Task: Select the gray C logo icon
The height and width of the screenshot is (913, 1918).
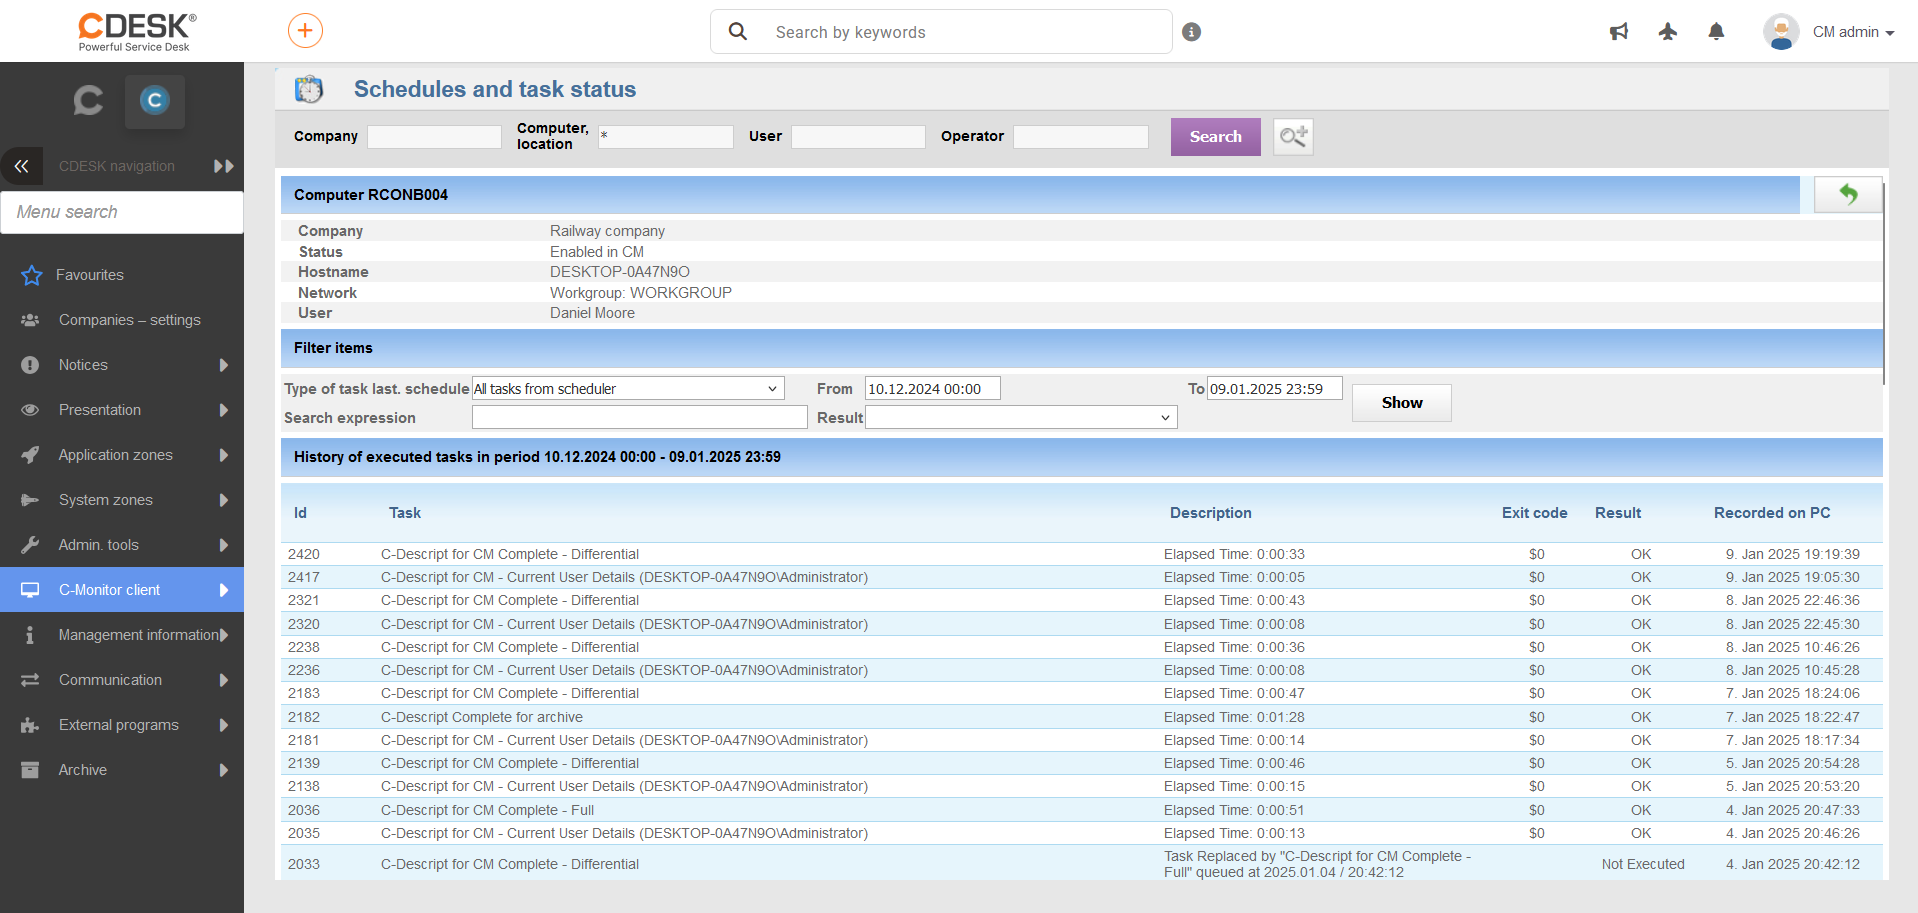Action: 88,101
